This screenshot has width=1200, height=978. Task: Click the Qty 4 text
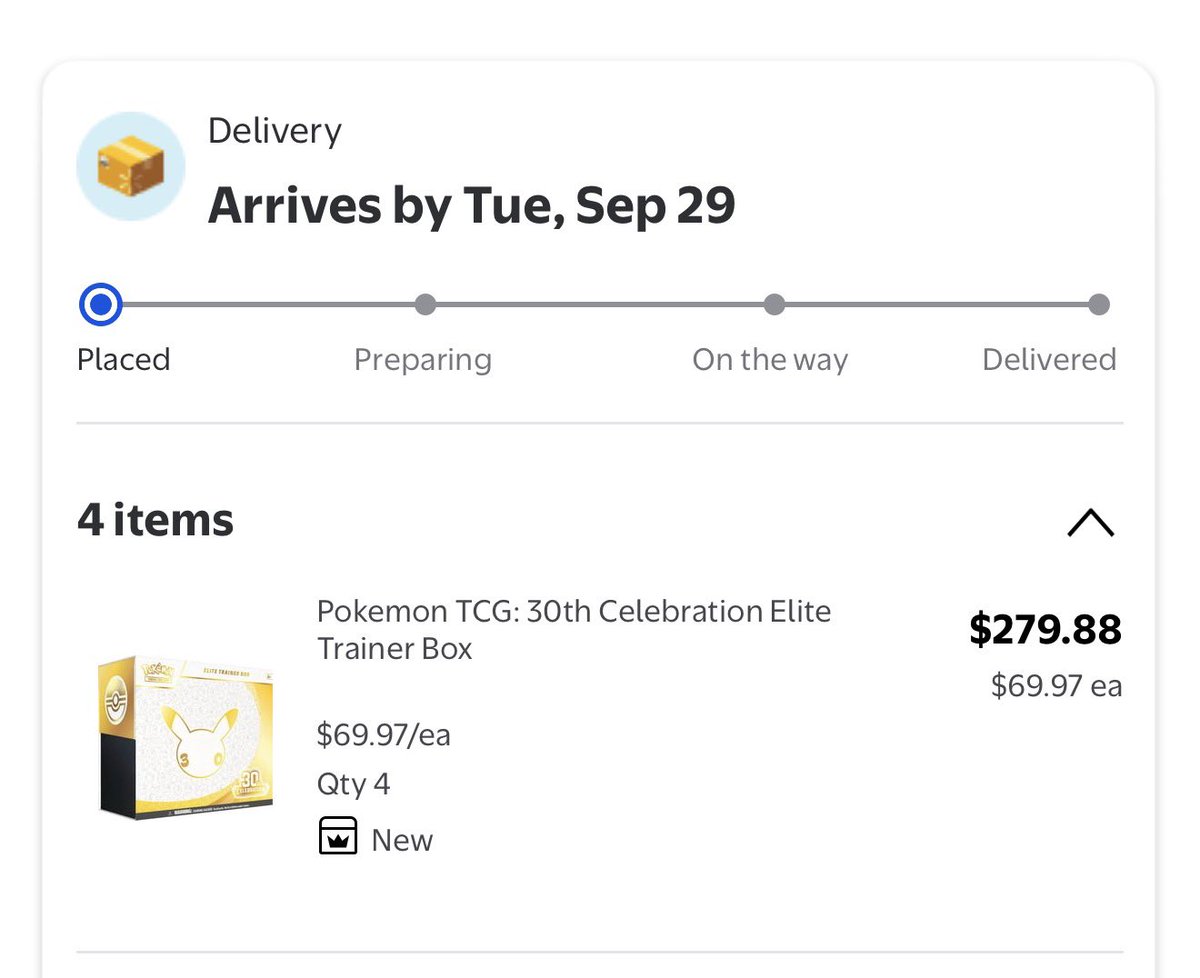353,784
